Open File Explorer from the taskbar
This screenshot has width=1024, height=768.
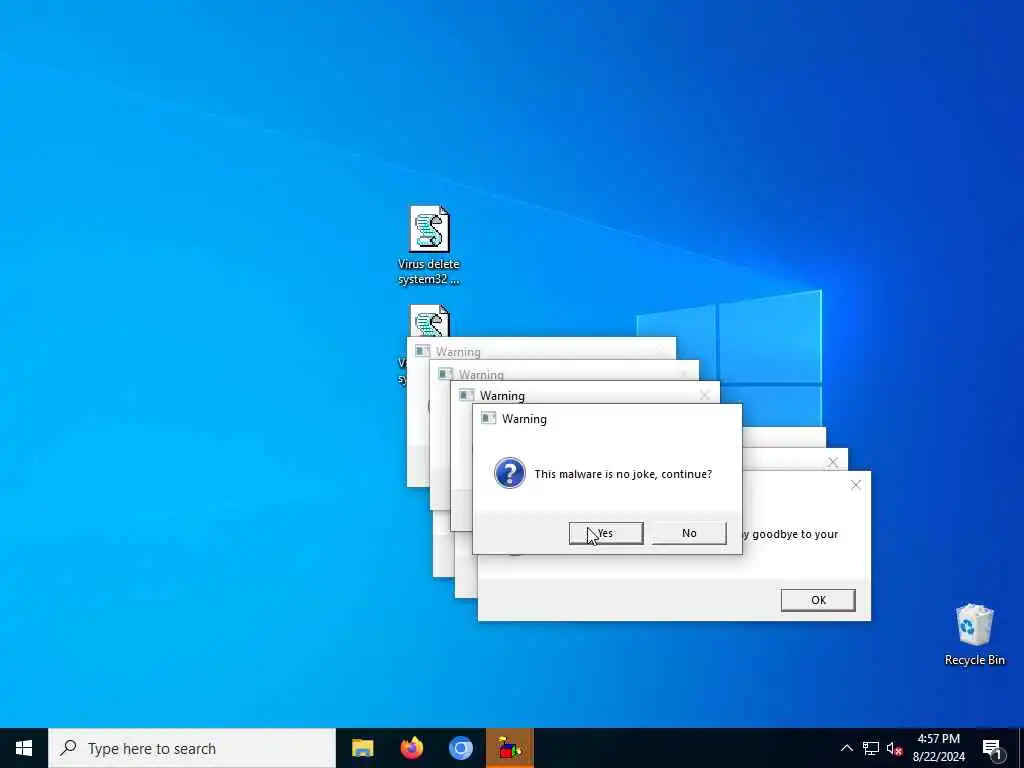pos(362,748)
